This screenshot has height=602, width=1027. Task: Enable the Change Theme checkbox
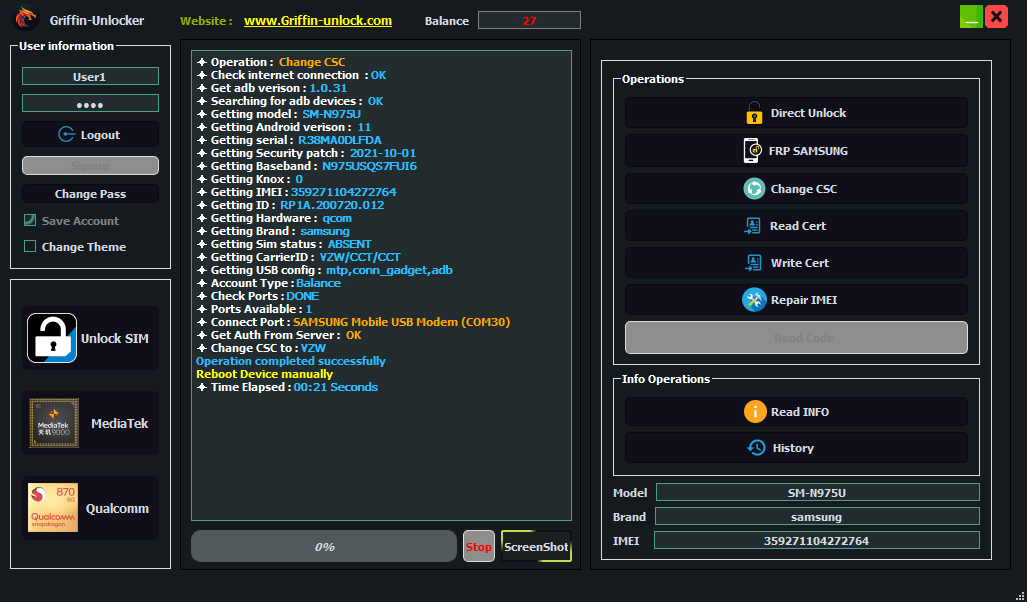[29, 246]
